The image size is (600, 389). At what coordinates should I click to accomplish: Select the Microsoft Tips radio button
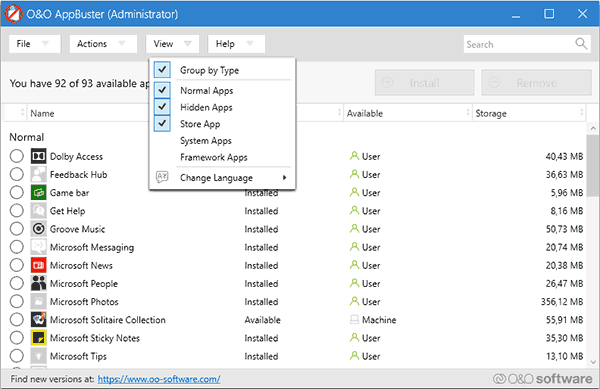[x=16, y=356]
